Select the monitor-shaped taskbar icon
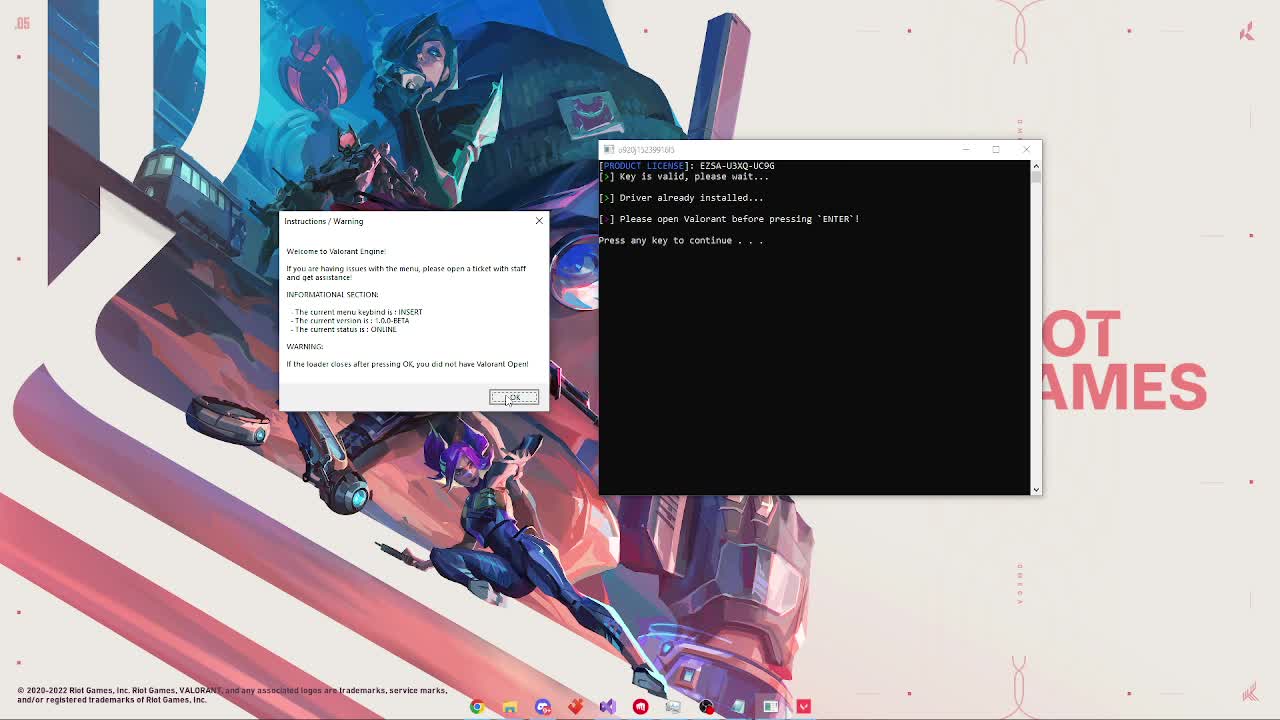The width and height of the screenshot is (1280, 720). tap(673, 707)
